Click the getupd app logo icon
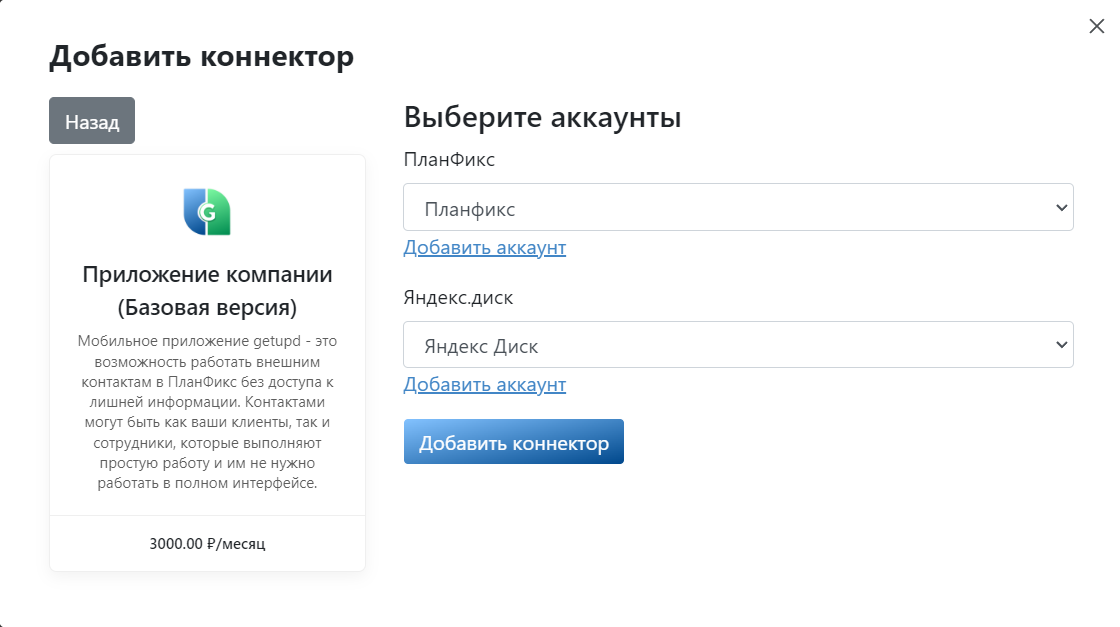Viewport: 1120px width, 627px height. (207, 211)
